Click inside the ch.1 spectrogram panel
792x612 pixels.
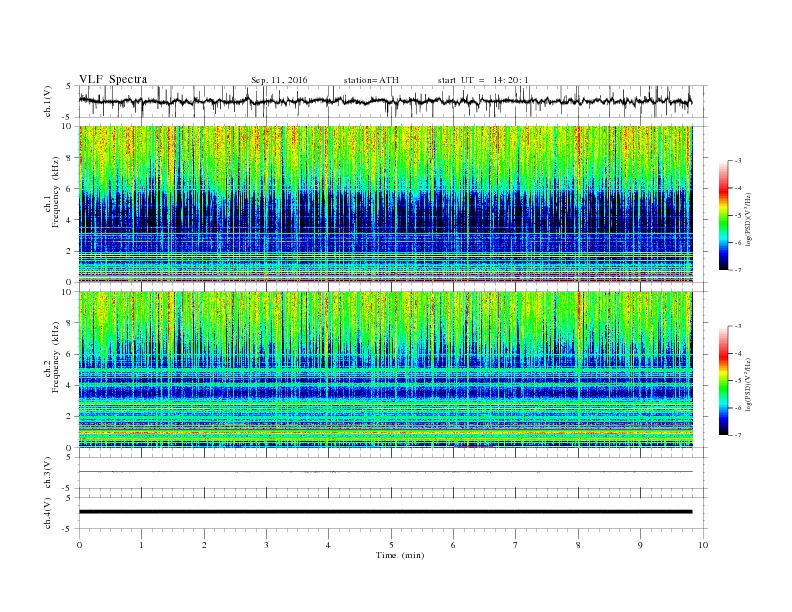[385, 204]
